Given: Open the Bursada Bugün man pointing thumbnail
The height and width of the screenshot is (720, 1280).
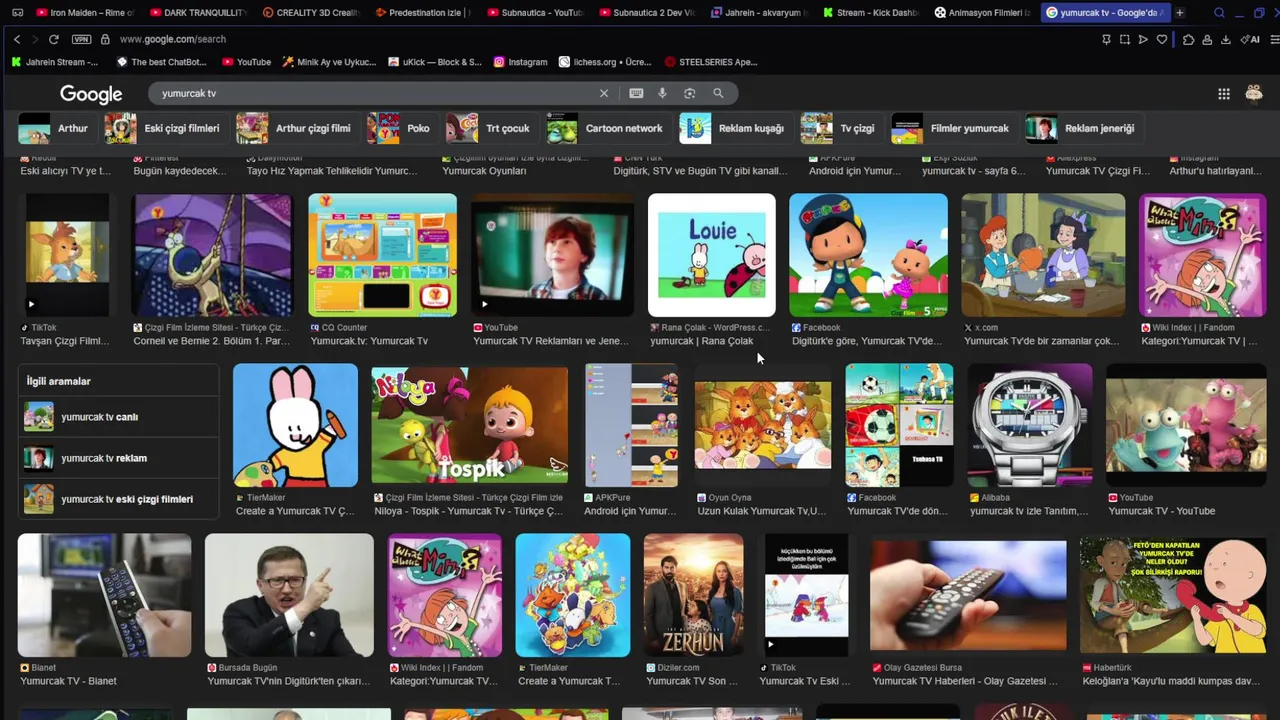Looking at the screenshot, I should pos(289,595).
